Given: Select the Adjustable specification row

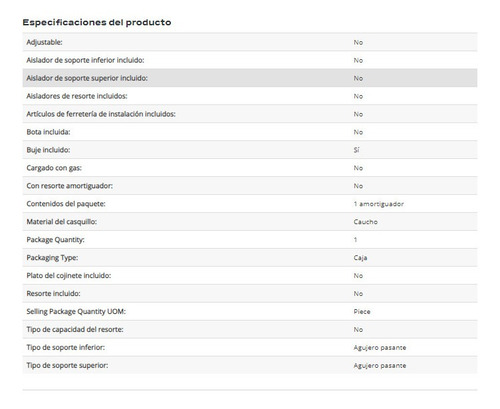Looking at the screenshot, I should point(250,42).
